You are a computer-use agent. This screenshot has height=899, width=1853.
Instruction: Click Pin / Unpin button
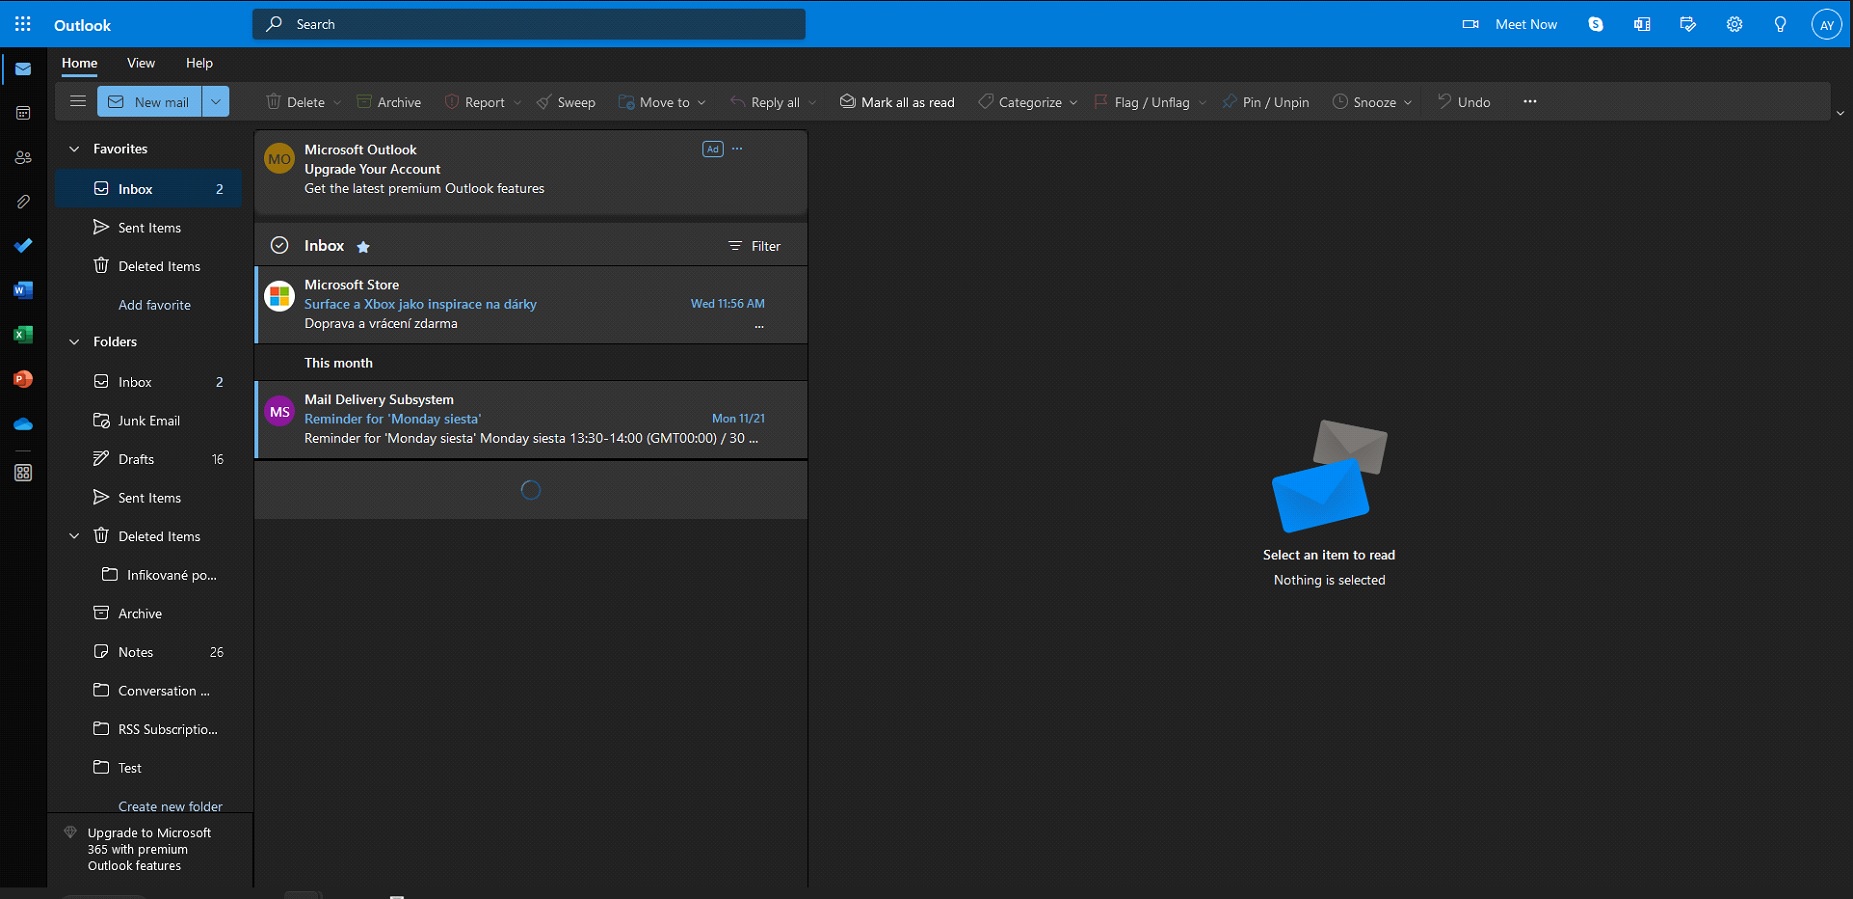pyautogui.click(x=1265, y=102)
